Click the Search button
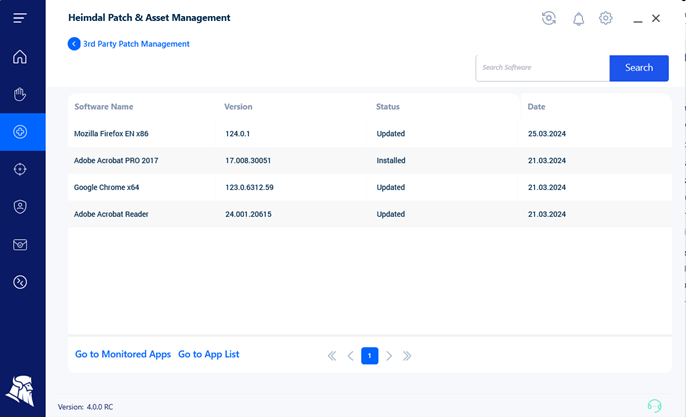This screenshot has width=686, height=417. pyautogui.click(x=639, y=68)
